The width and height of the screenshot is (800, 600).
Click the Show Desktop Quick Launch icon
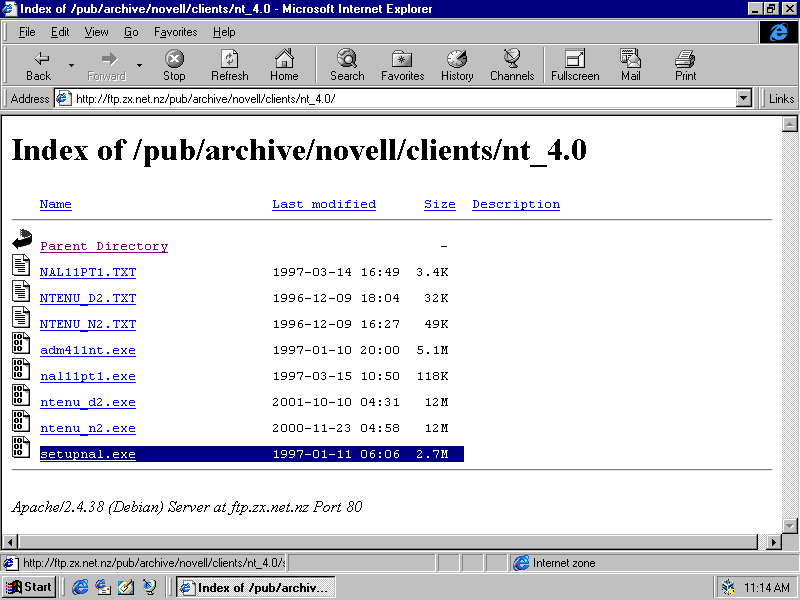coord(126,587)
